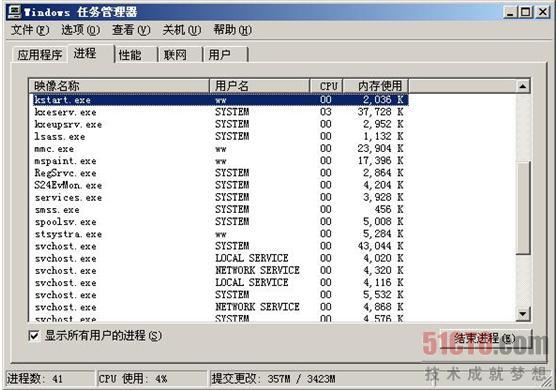Click the 23,904 K memory value
This screenshot has width=556, height=390.
coord(380,149)
